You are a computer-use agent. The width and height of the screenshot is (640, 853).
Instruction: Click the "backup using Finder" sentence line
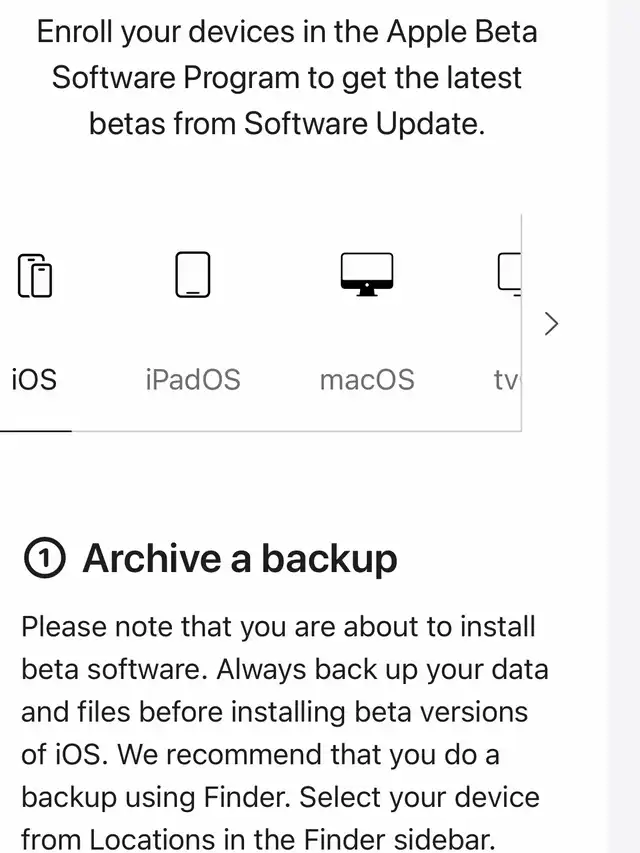point(281,798)
